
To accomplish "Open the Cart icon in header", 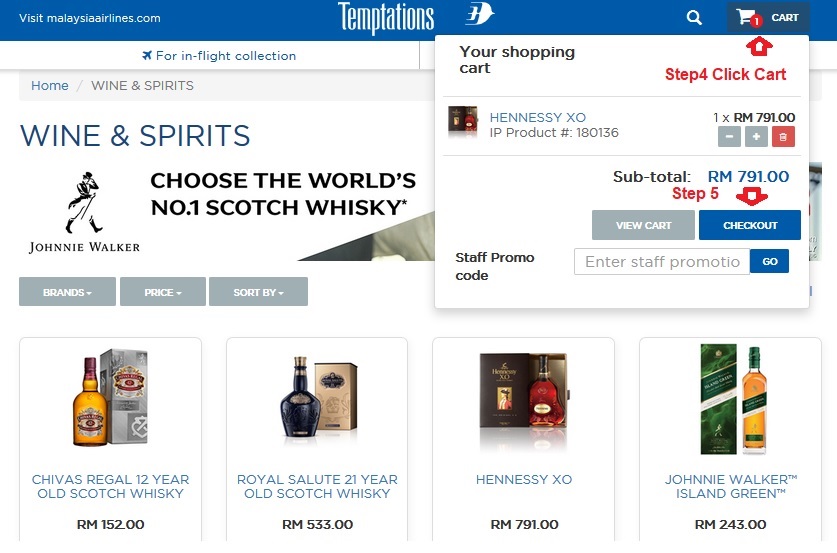I will coord(768,17).
